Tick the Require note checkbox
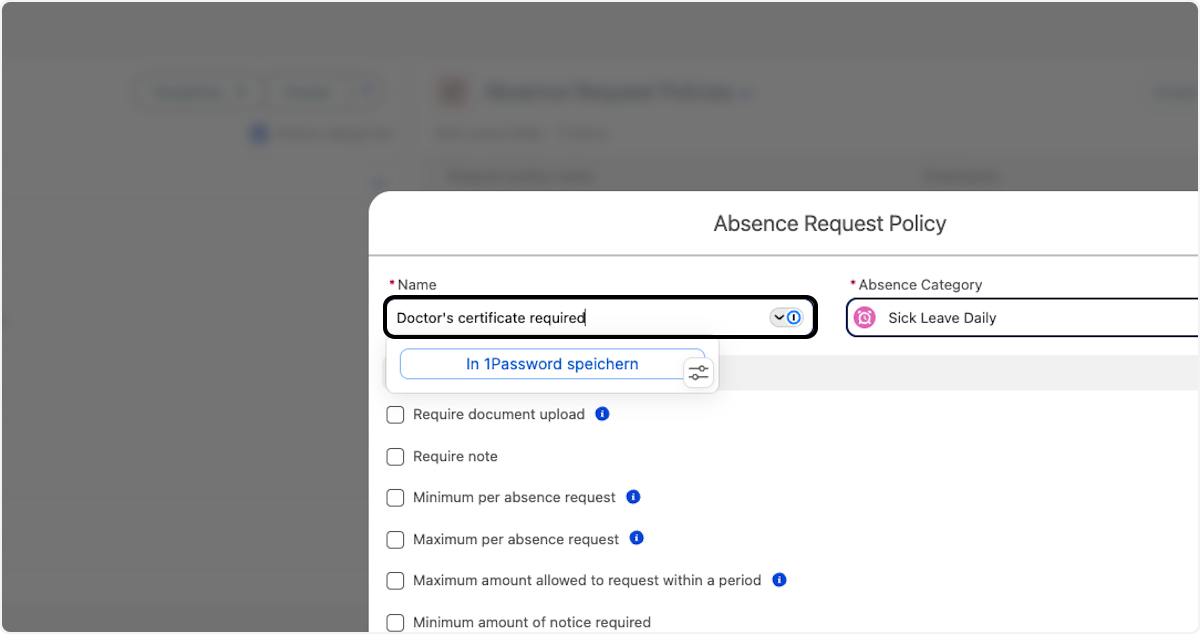 [396, 456]
